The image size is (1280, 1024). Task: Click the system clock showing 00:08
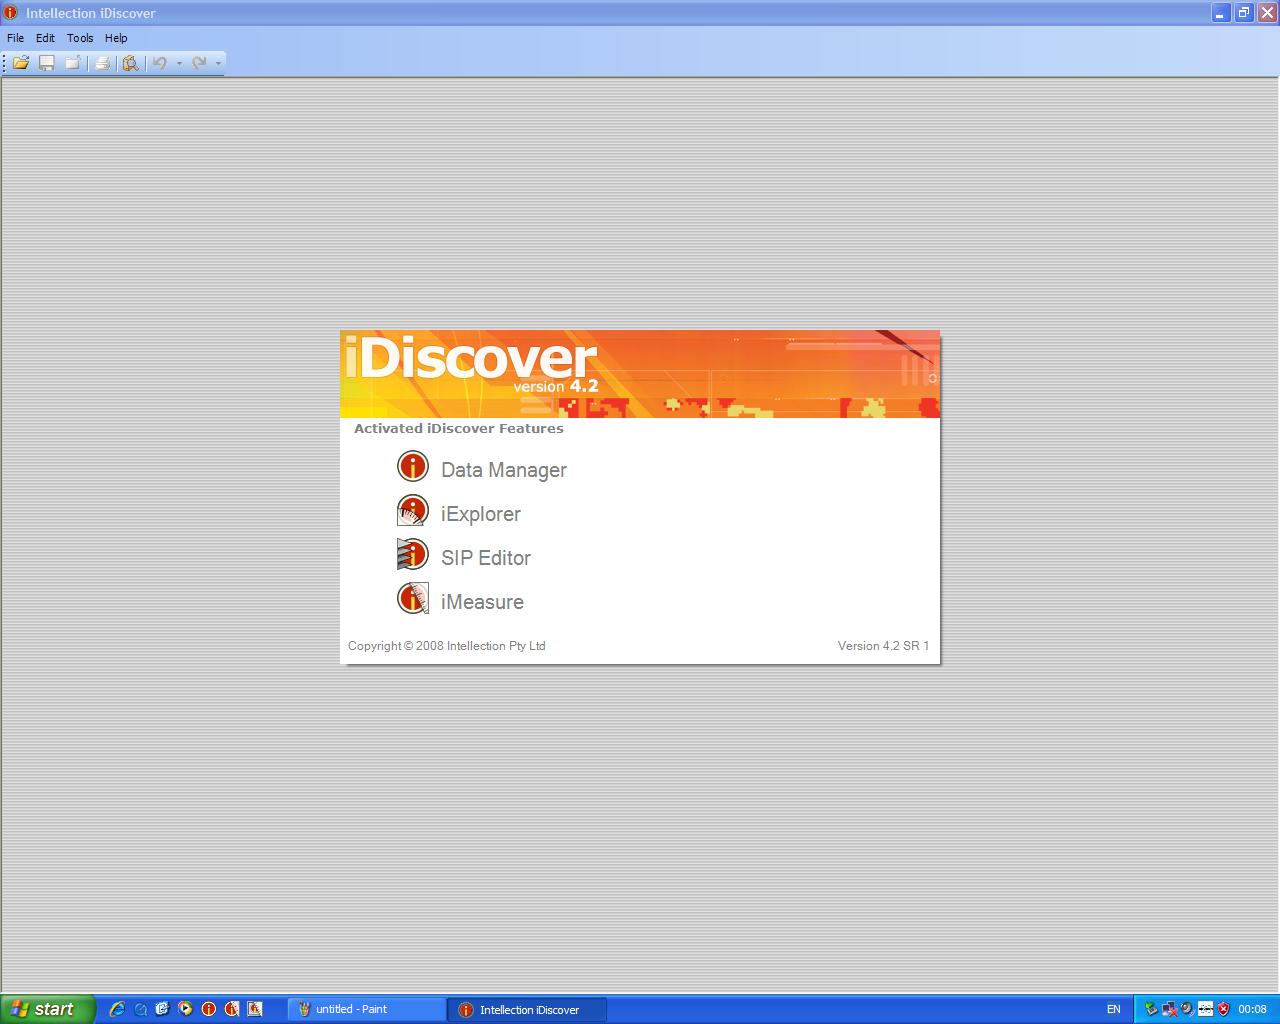click(x=1253, y=1009)
